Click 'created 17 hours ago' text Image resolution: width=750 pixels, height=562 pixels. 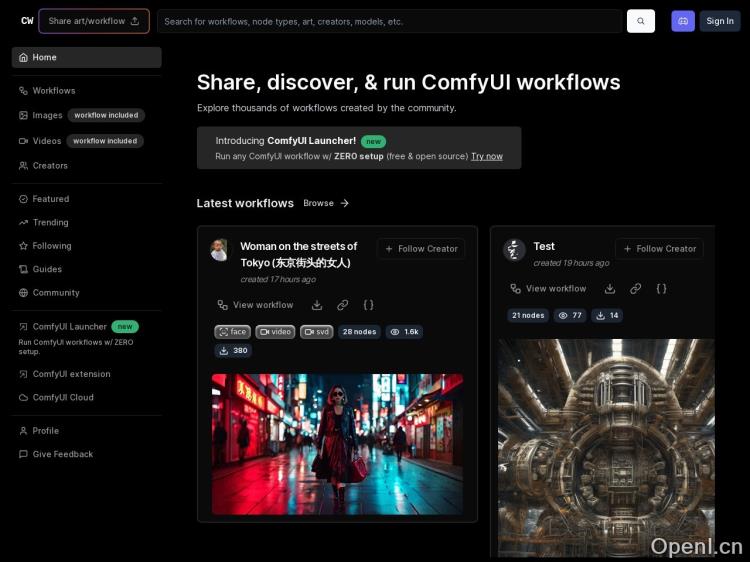point(278,279)
